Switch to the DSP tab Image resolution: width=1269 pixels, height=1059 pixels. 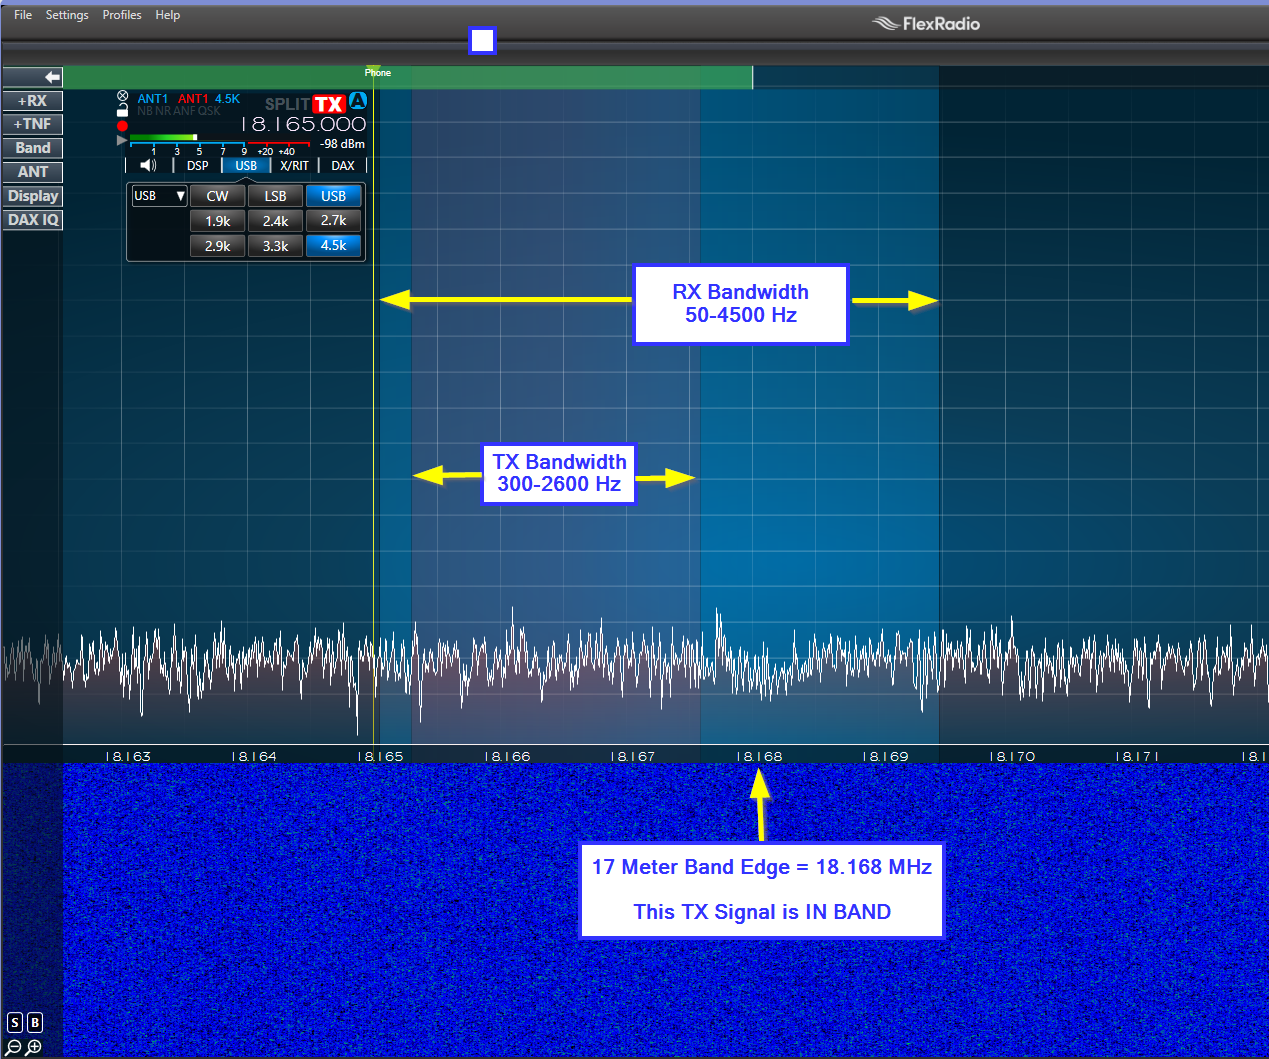click(x=198, y=166)
